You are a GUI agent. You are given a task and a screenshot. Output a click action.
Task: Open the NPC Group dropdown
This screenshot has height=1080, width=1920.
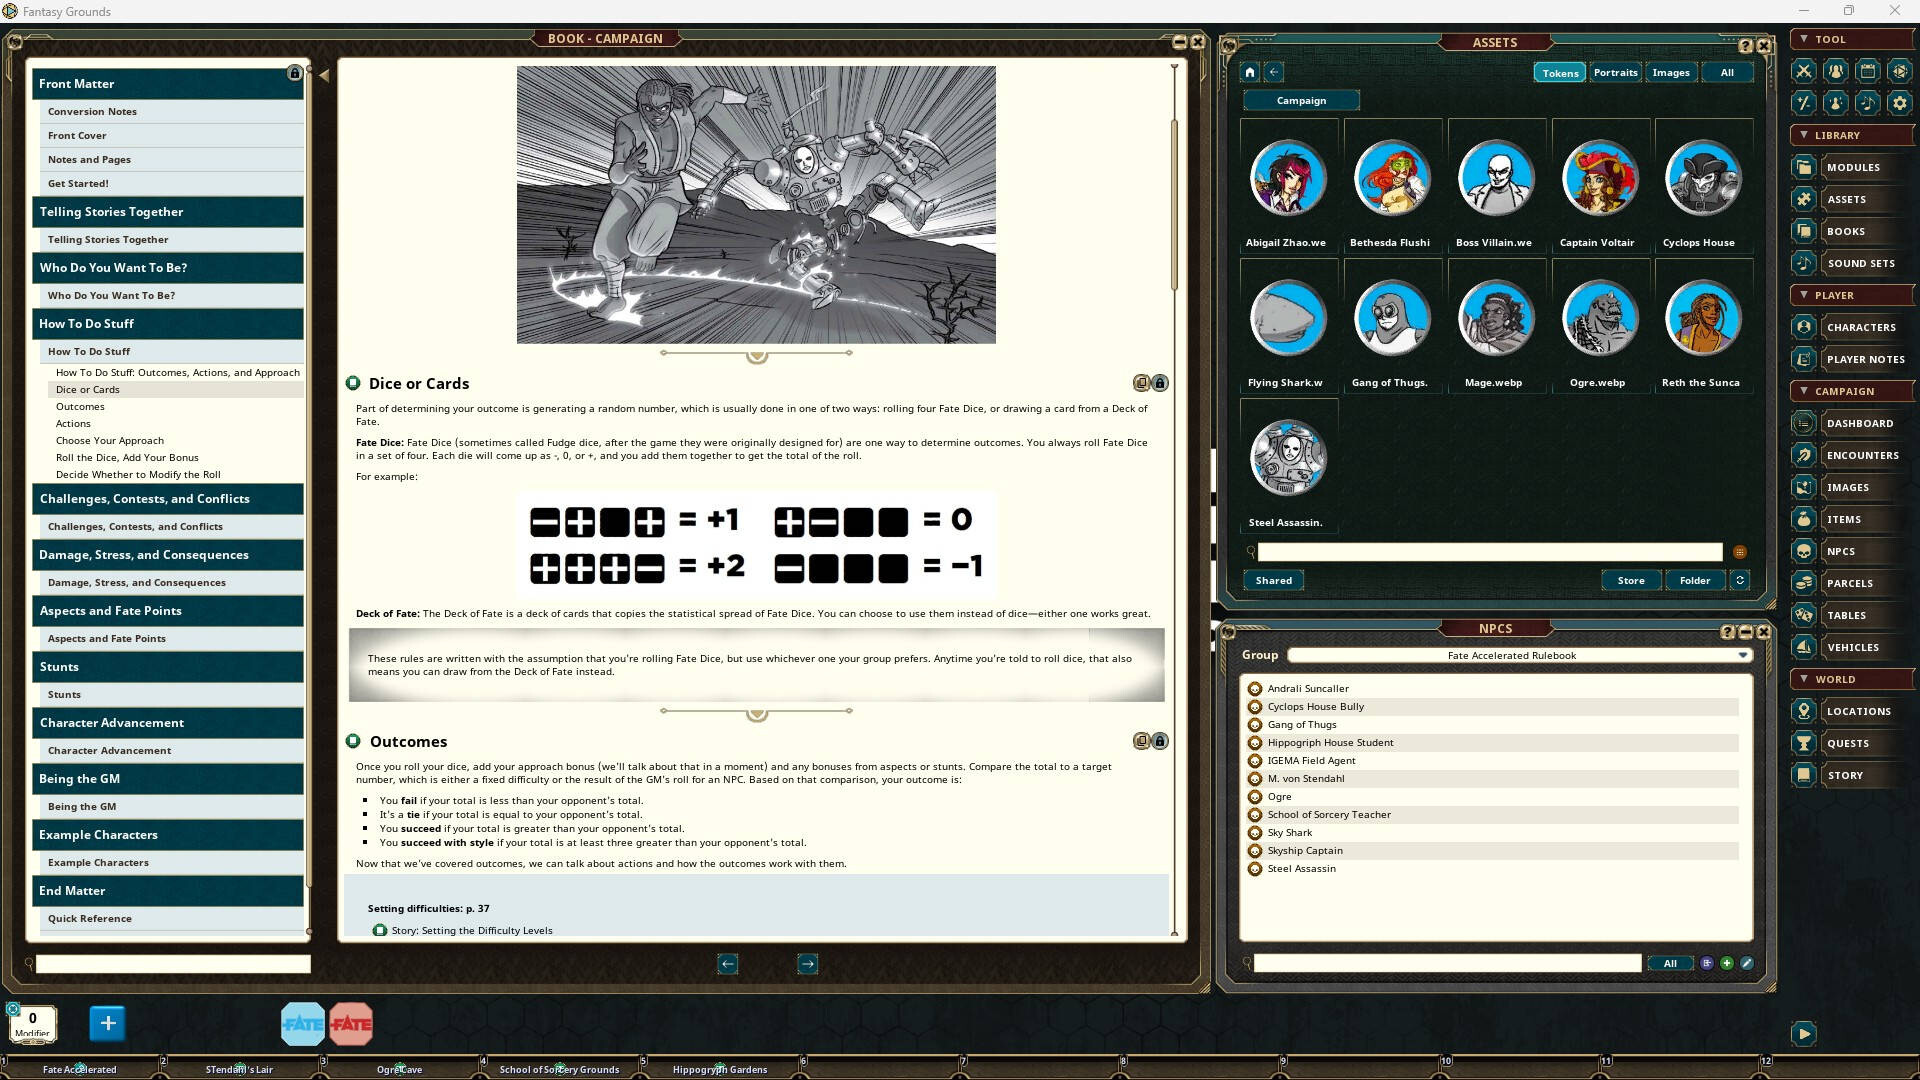[x=1519, y=655]
